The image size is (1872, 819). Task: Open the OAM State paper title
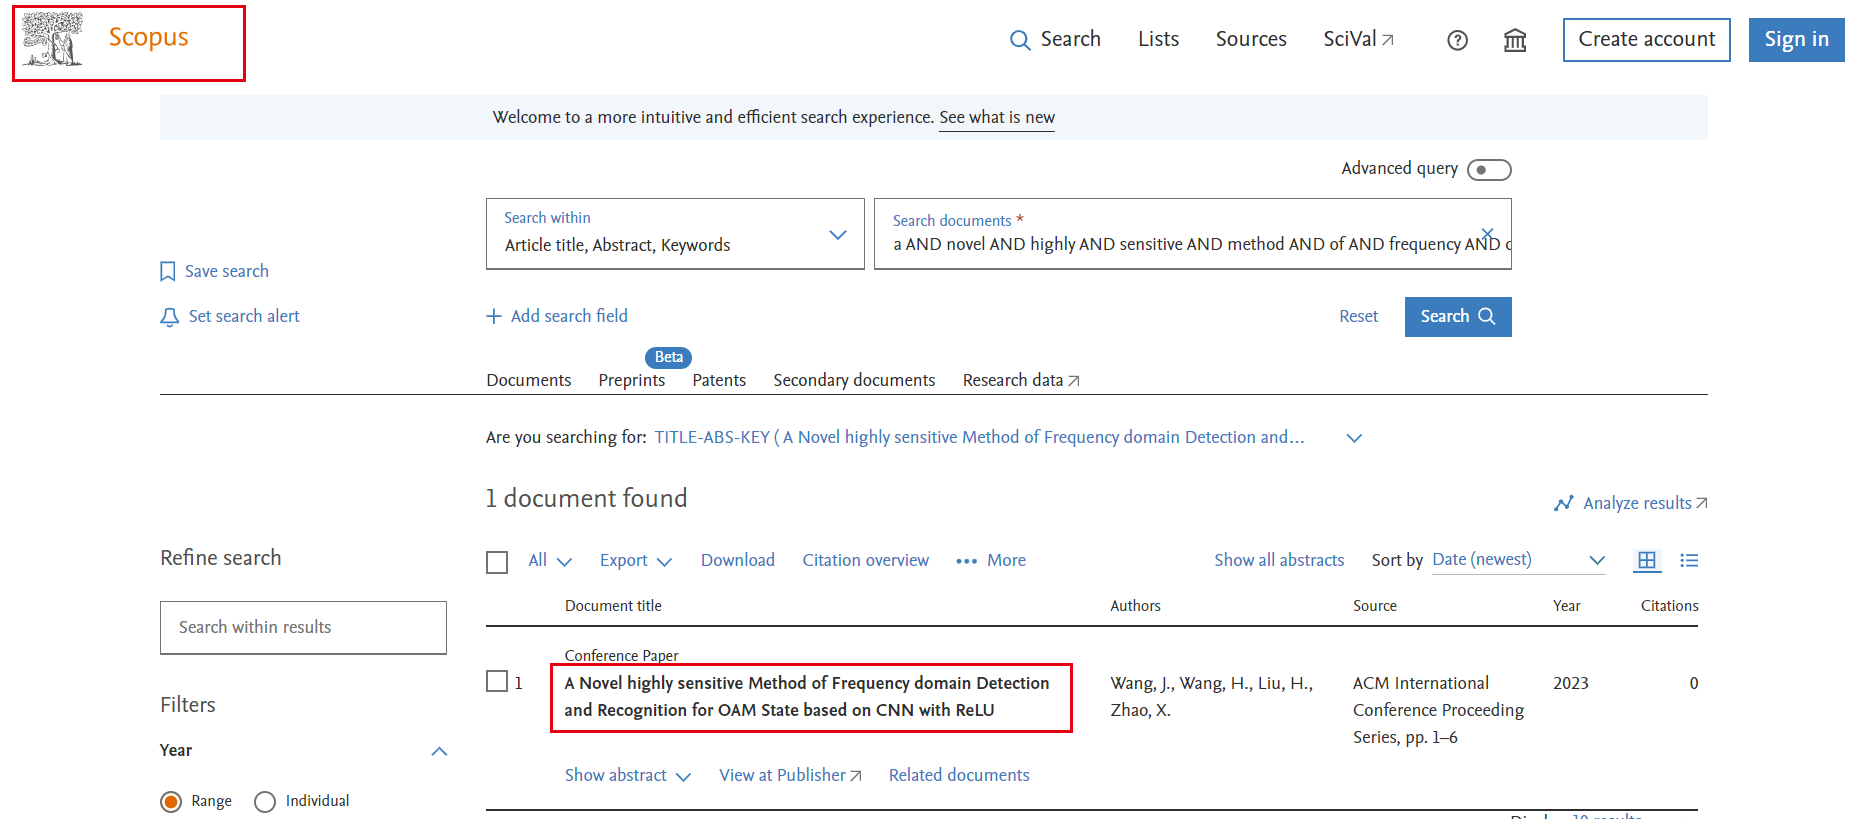(807, 697)
